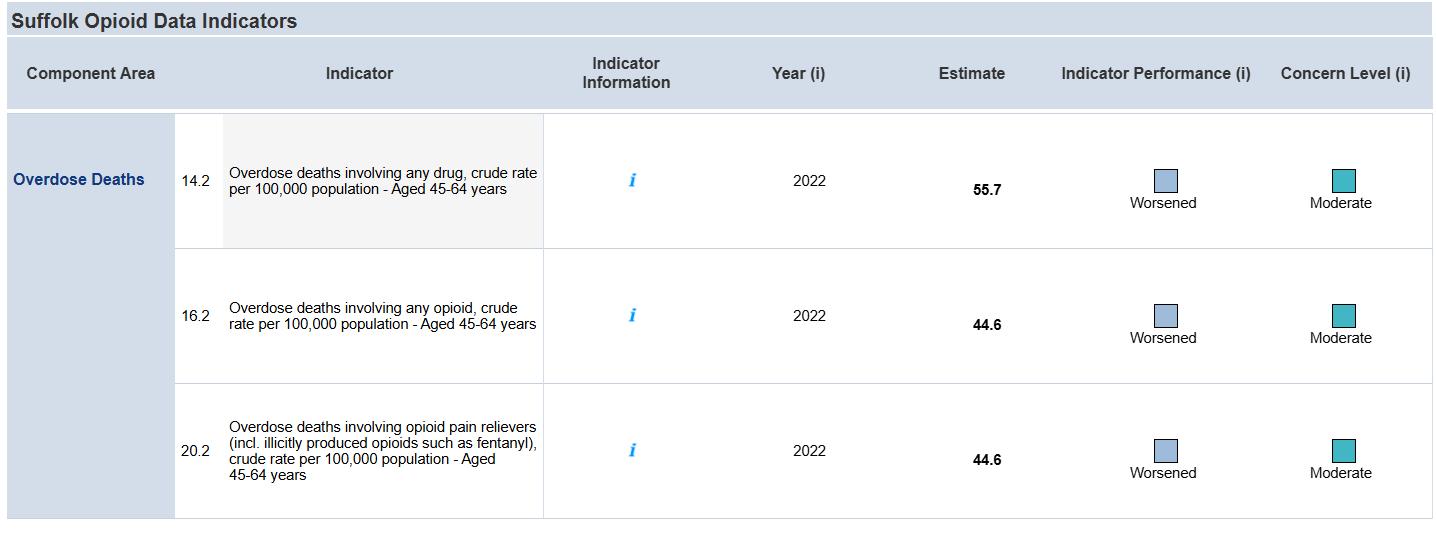Open info icon for indicator 20.2
Image resolution: width=1436 pixels, height=536 pixels.
point(632,451)
